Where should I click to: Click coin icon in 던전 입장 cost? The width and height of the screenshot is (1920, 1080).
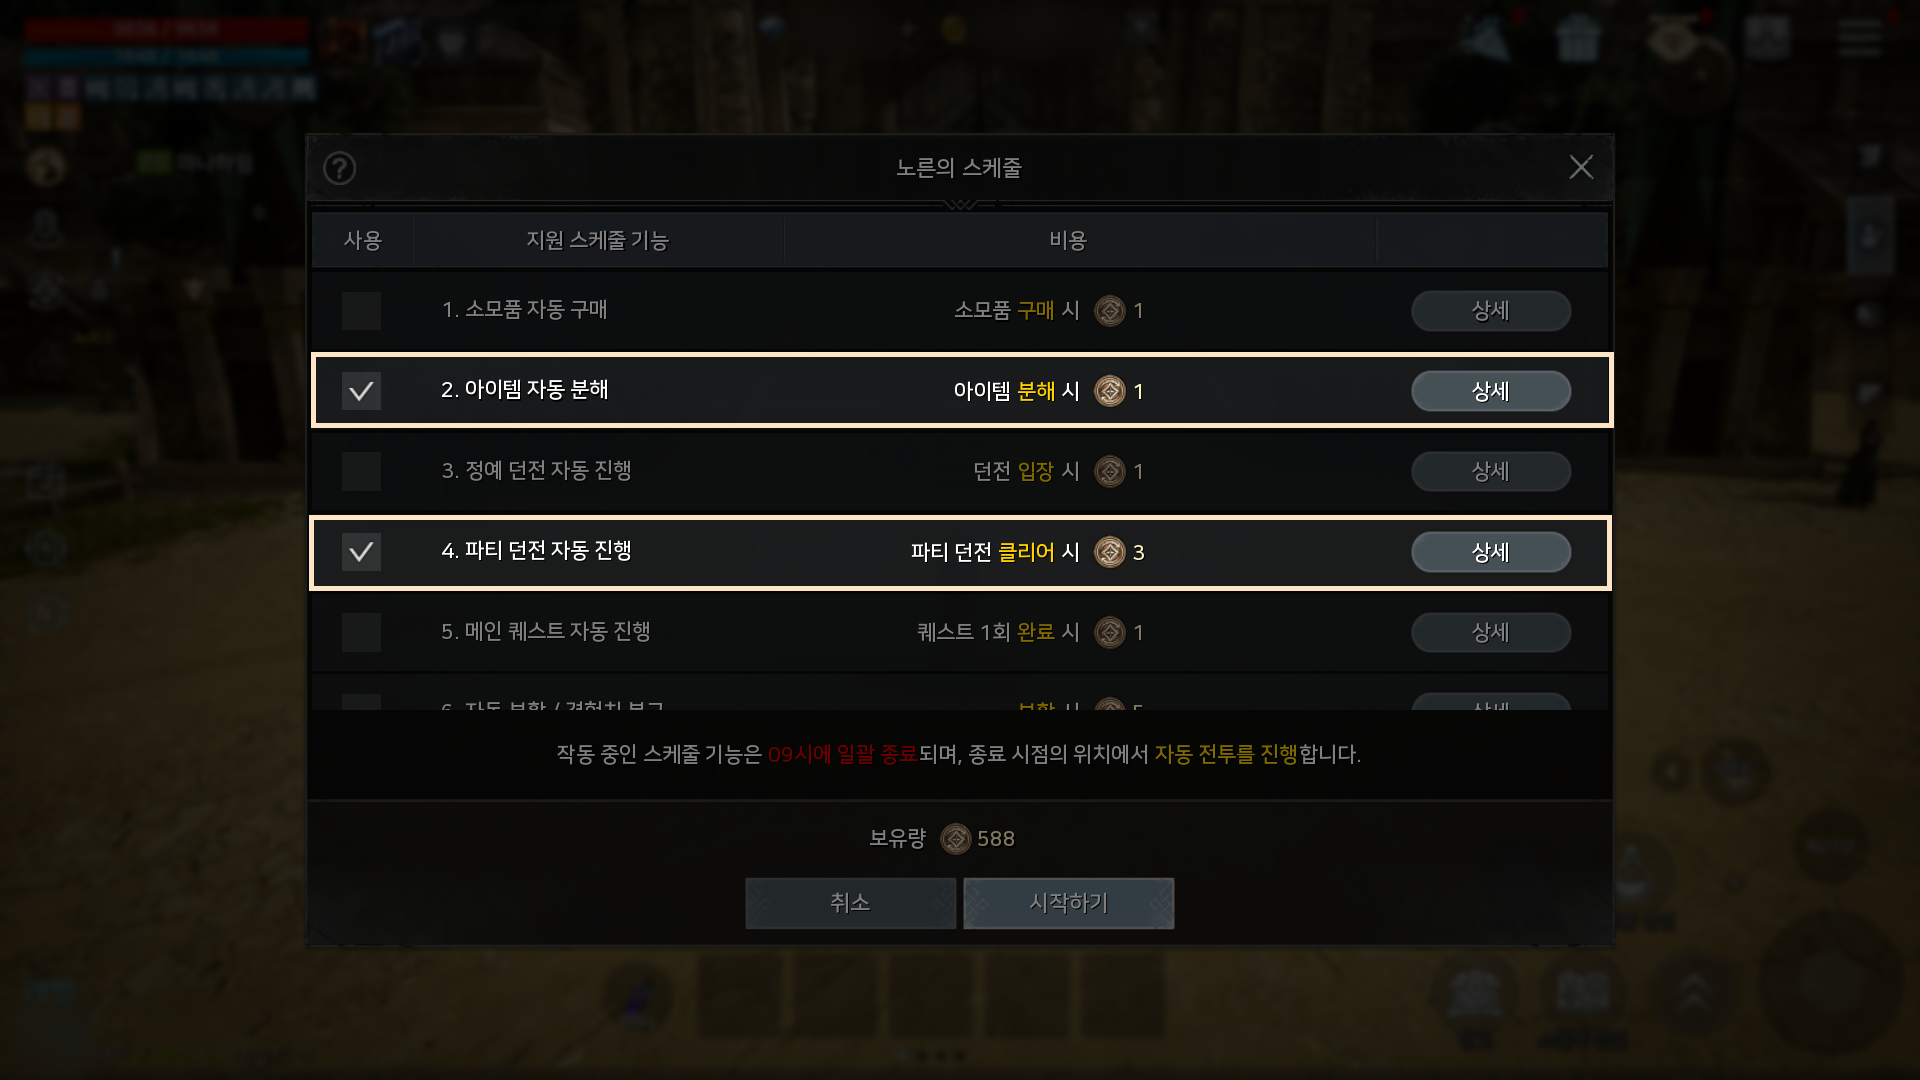1110,471
